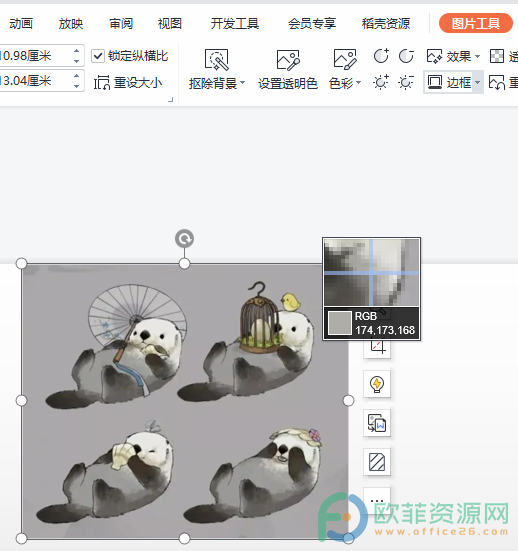Select the 图片工具 tab
The height and width of the screenshot is (551, 518).
476,23
